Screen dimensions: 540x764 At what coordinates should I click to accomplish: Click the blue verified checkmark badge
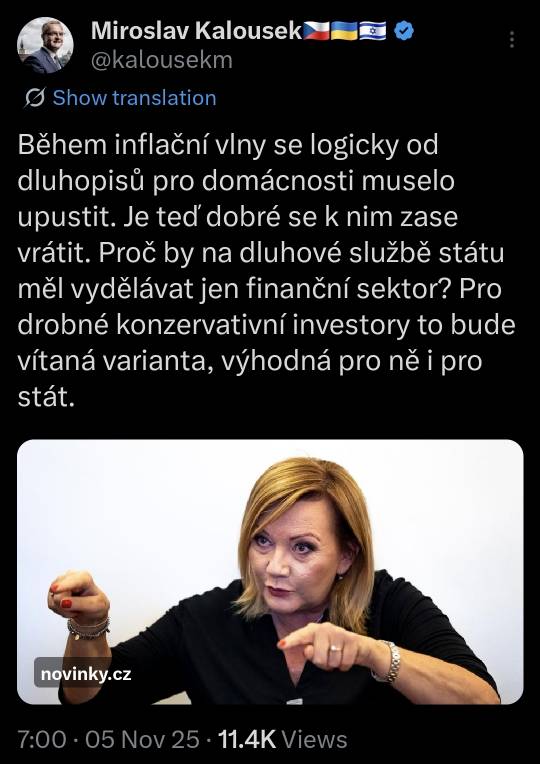pyautogui.click(x=404, y=31)
